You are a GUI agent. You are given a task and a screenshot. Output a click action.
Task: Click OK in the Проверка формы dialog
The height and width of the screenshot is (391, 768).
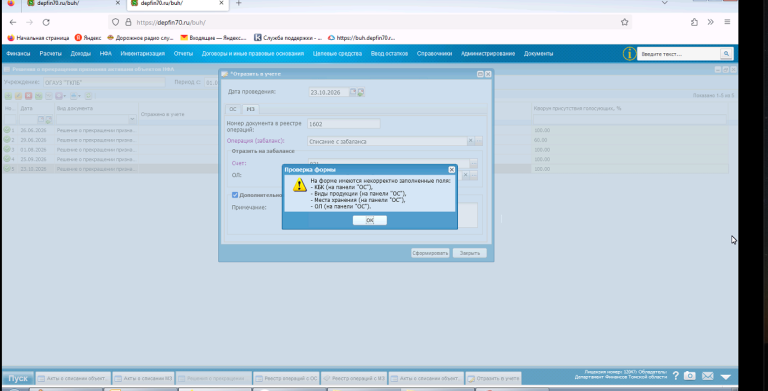tap(369, 220)
